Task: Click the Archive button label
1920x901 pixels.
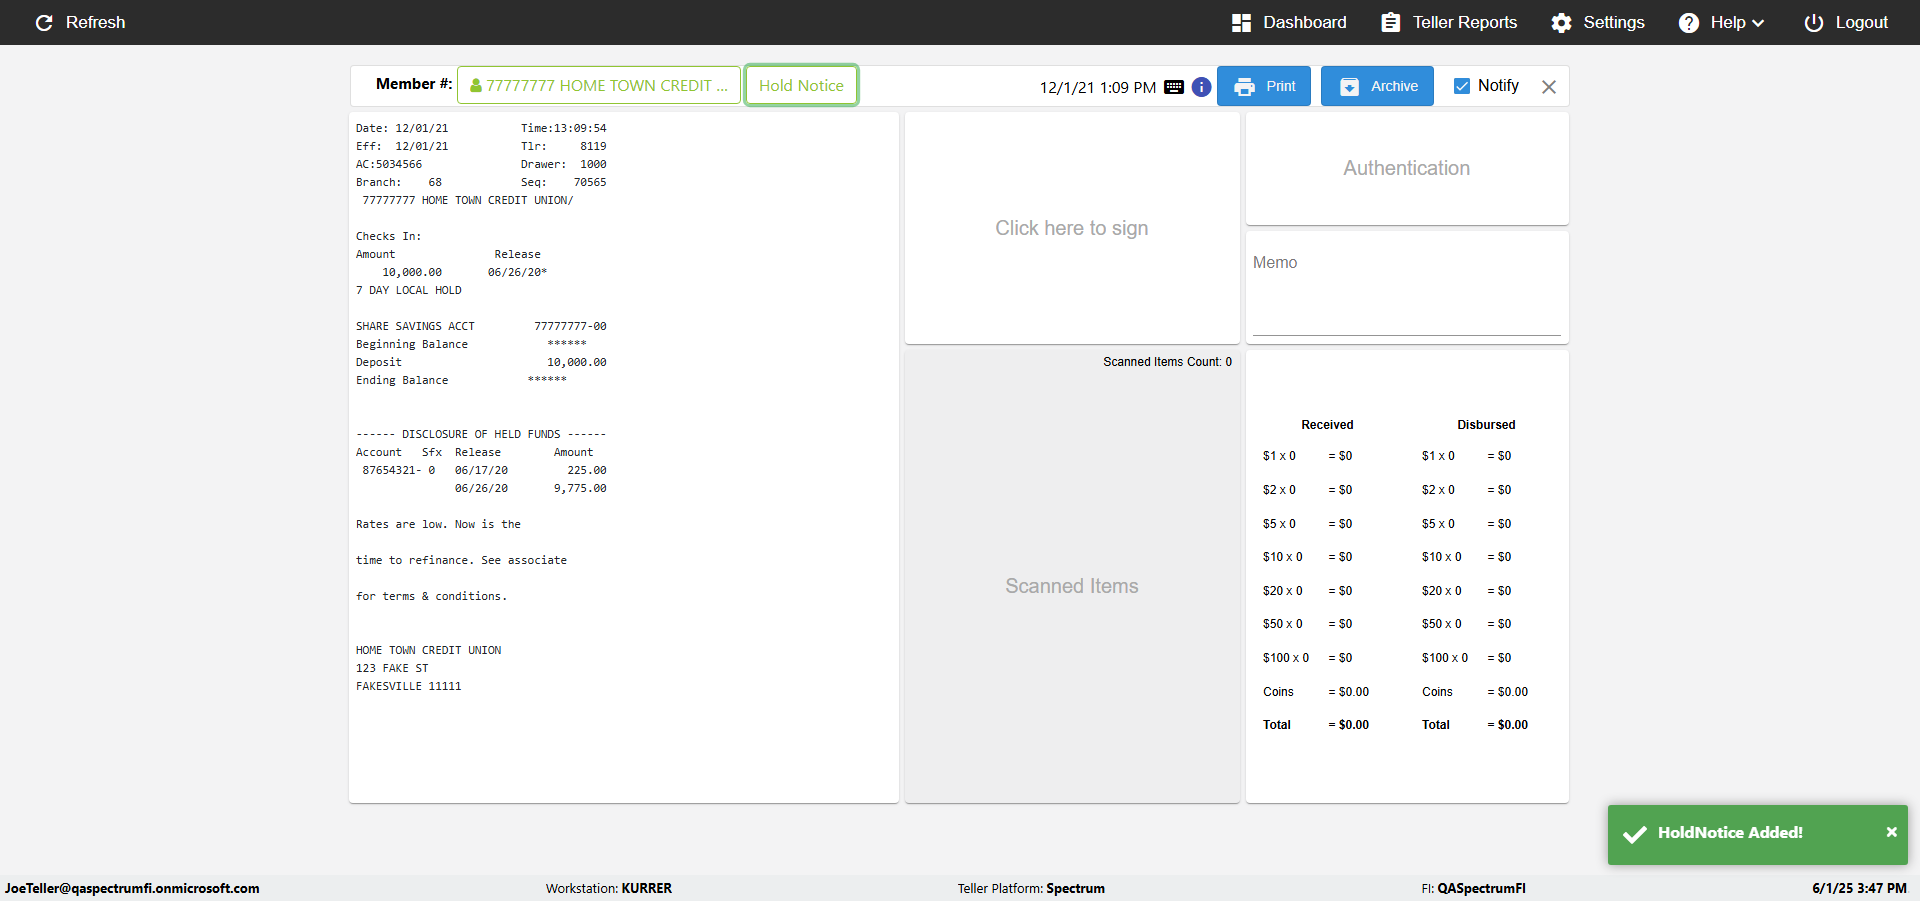Action: click(x=1394, y=86)
